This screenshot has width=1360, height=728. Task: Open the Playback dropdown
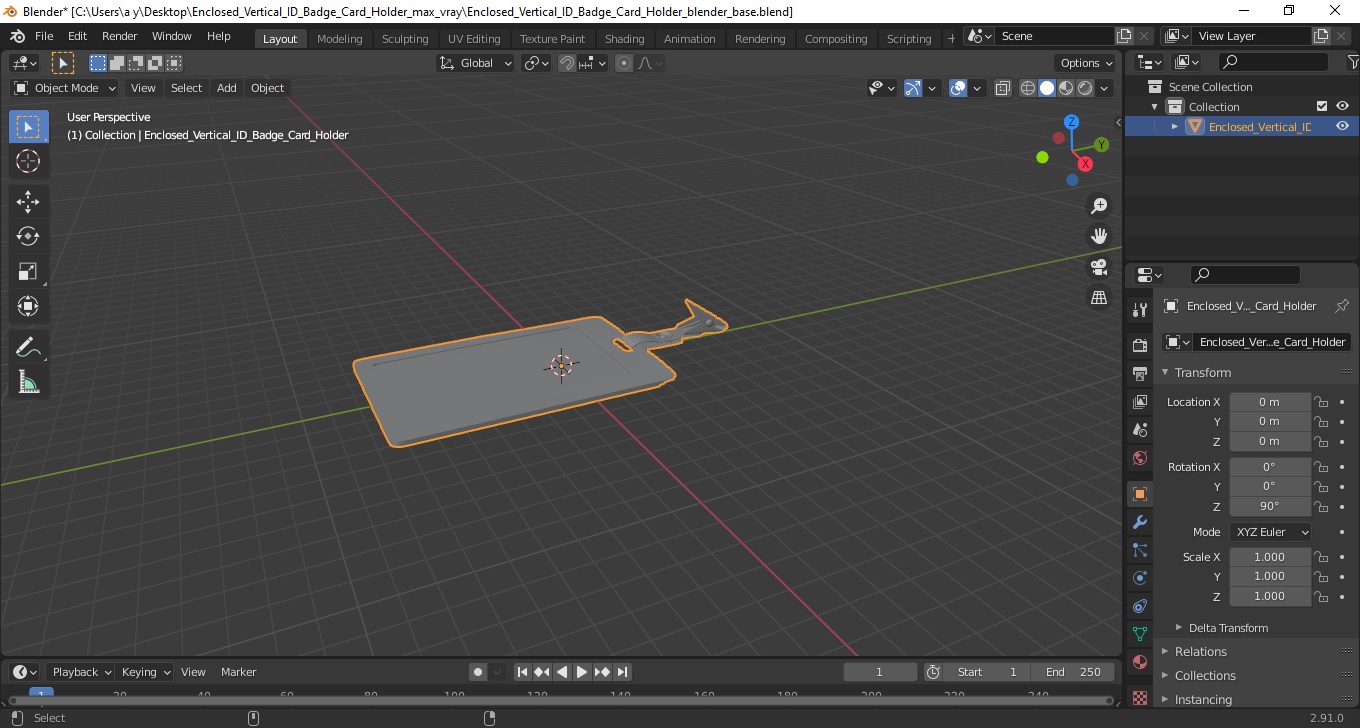(81, 672)
